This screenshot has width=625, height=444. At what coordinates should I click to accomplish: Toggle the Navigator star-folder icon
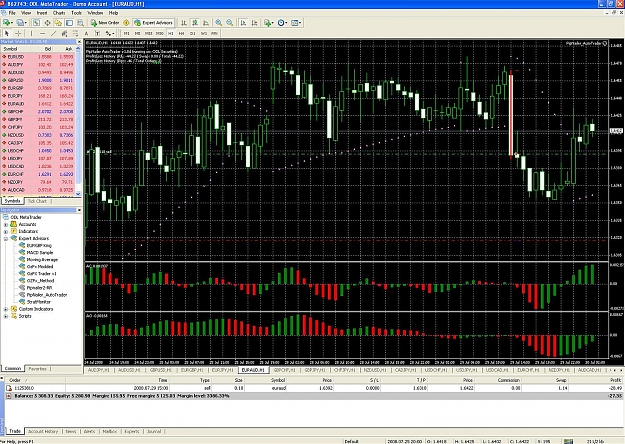58,23
